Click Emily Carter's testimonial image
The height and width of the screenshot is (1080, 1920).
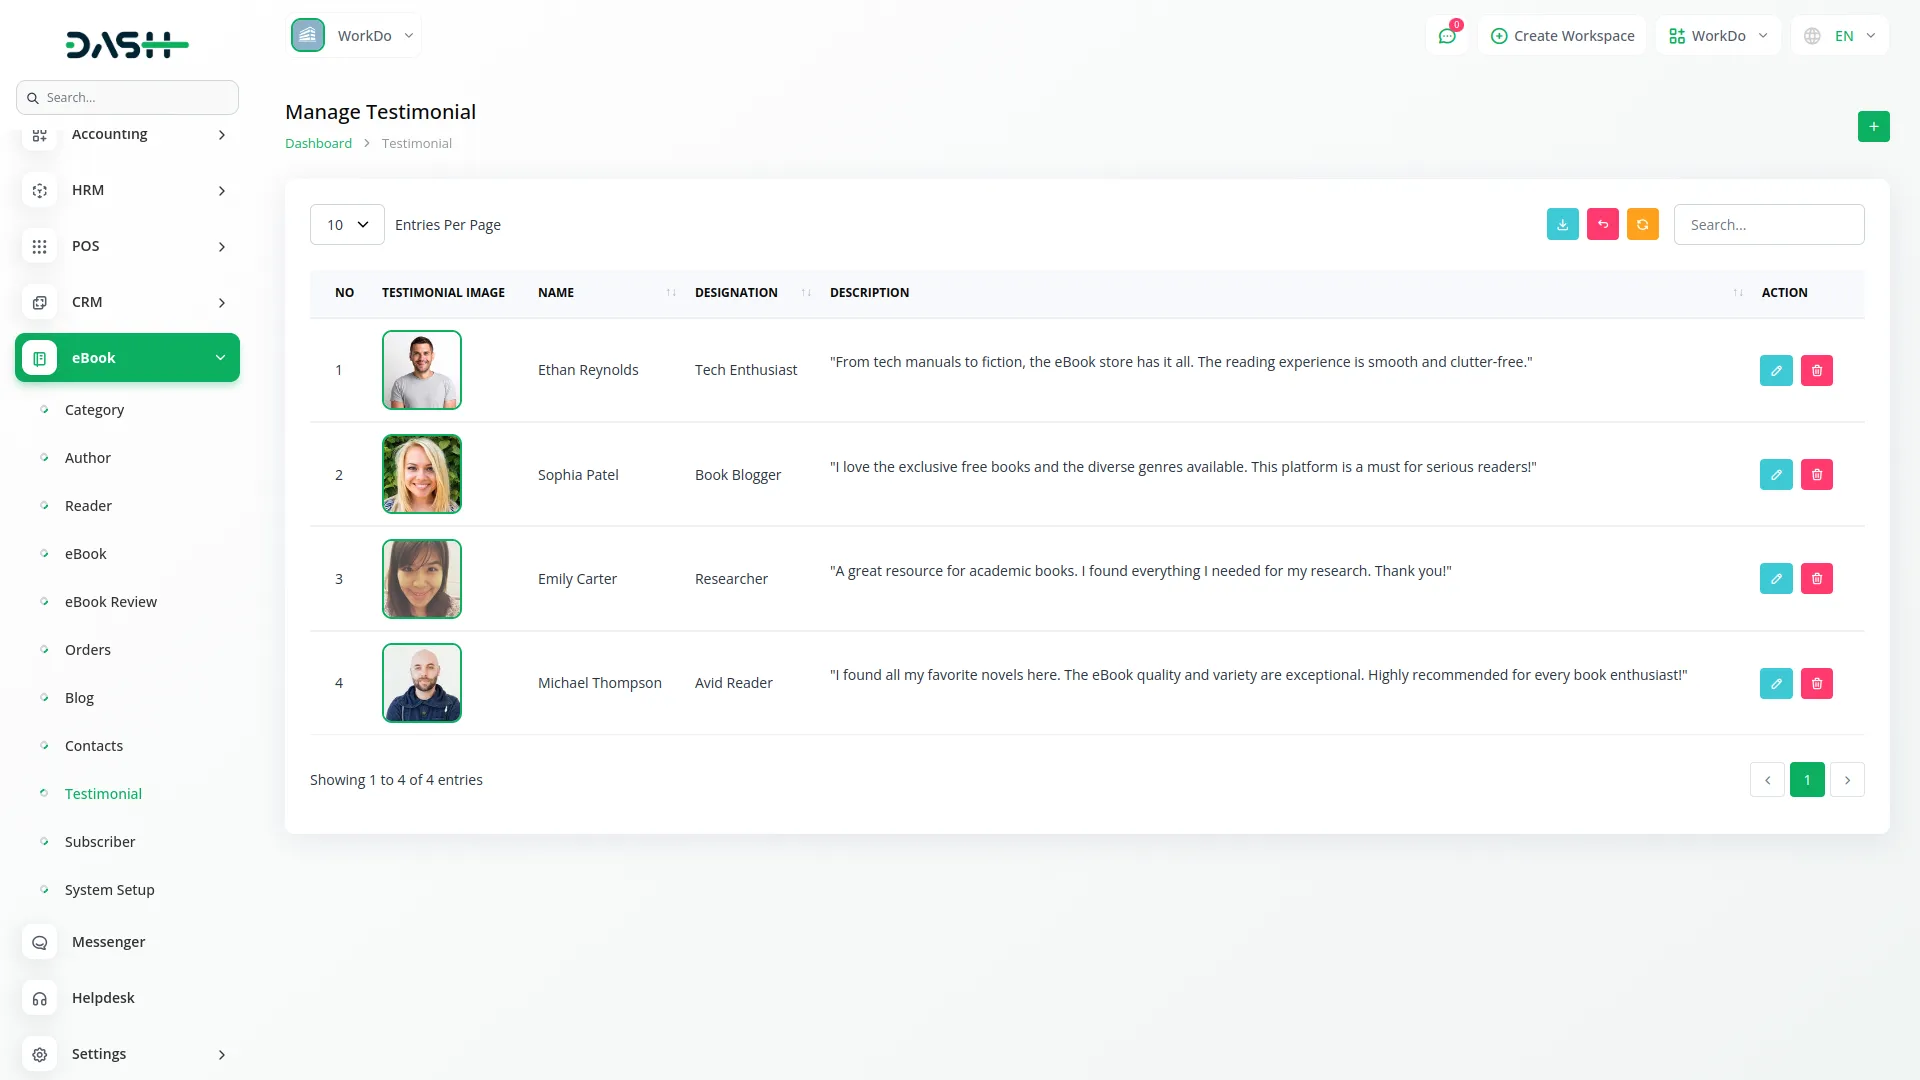421,579
